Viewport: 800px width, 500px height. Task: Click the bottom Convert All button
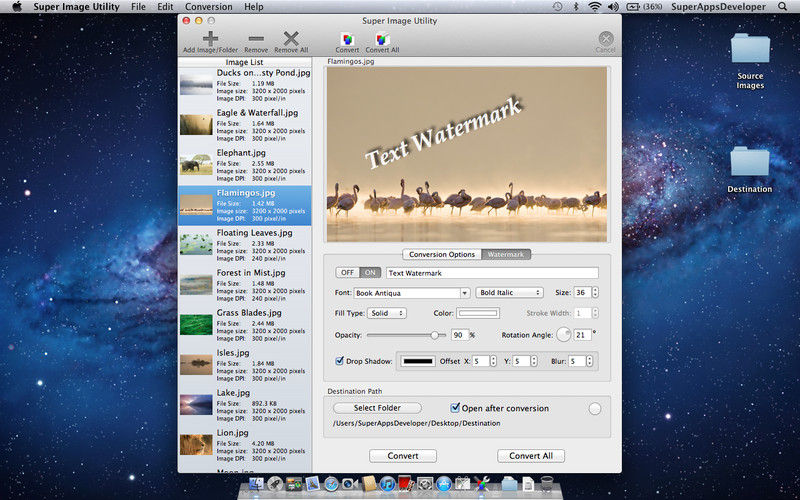point(531,456)
